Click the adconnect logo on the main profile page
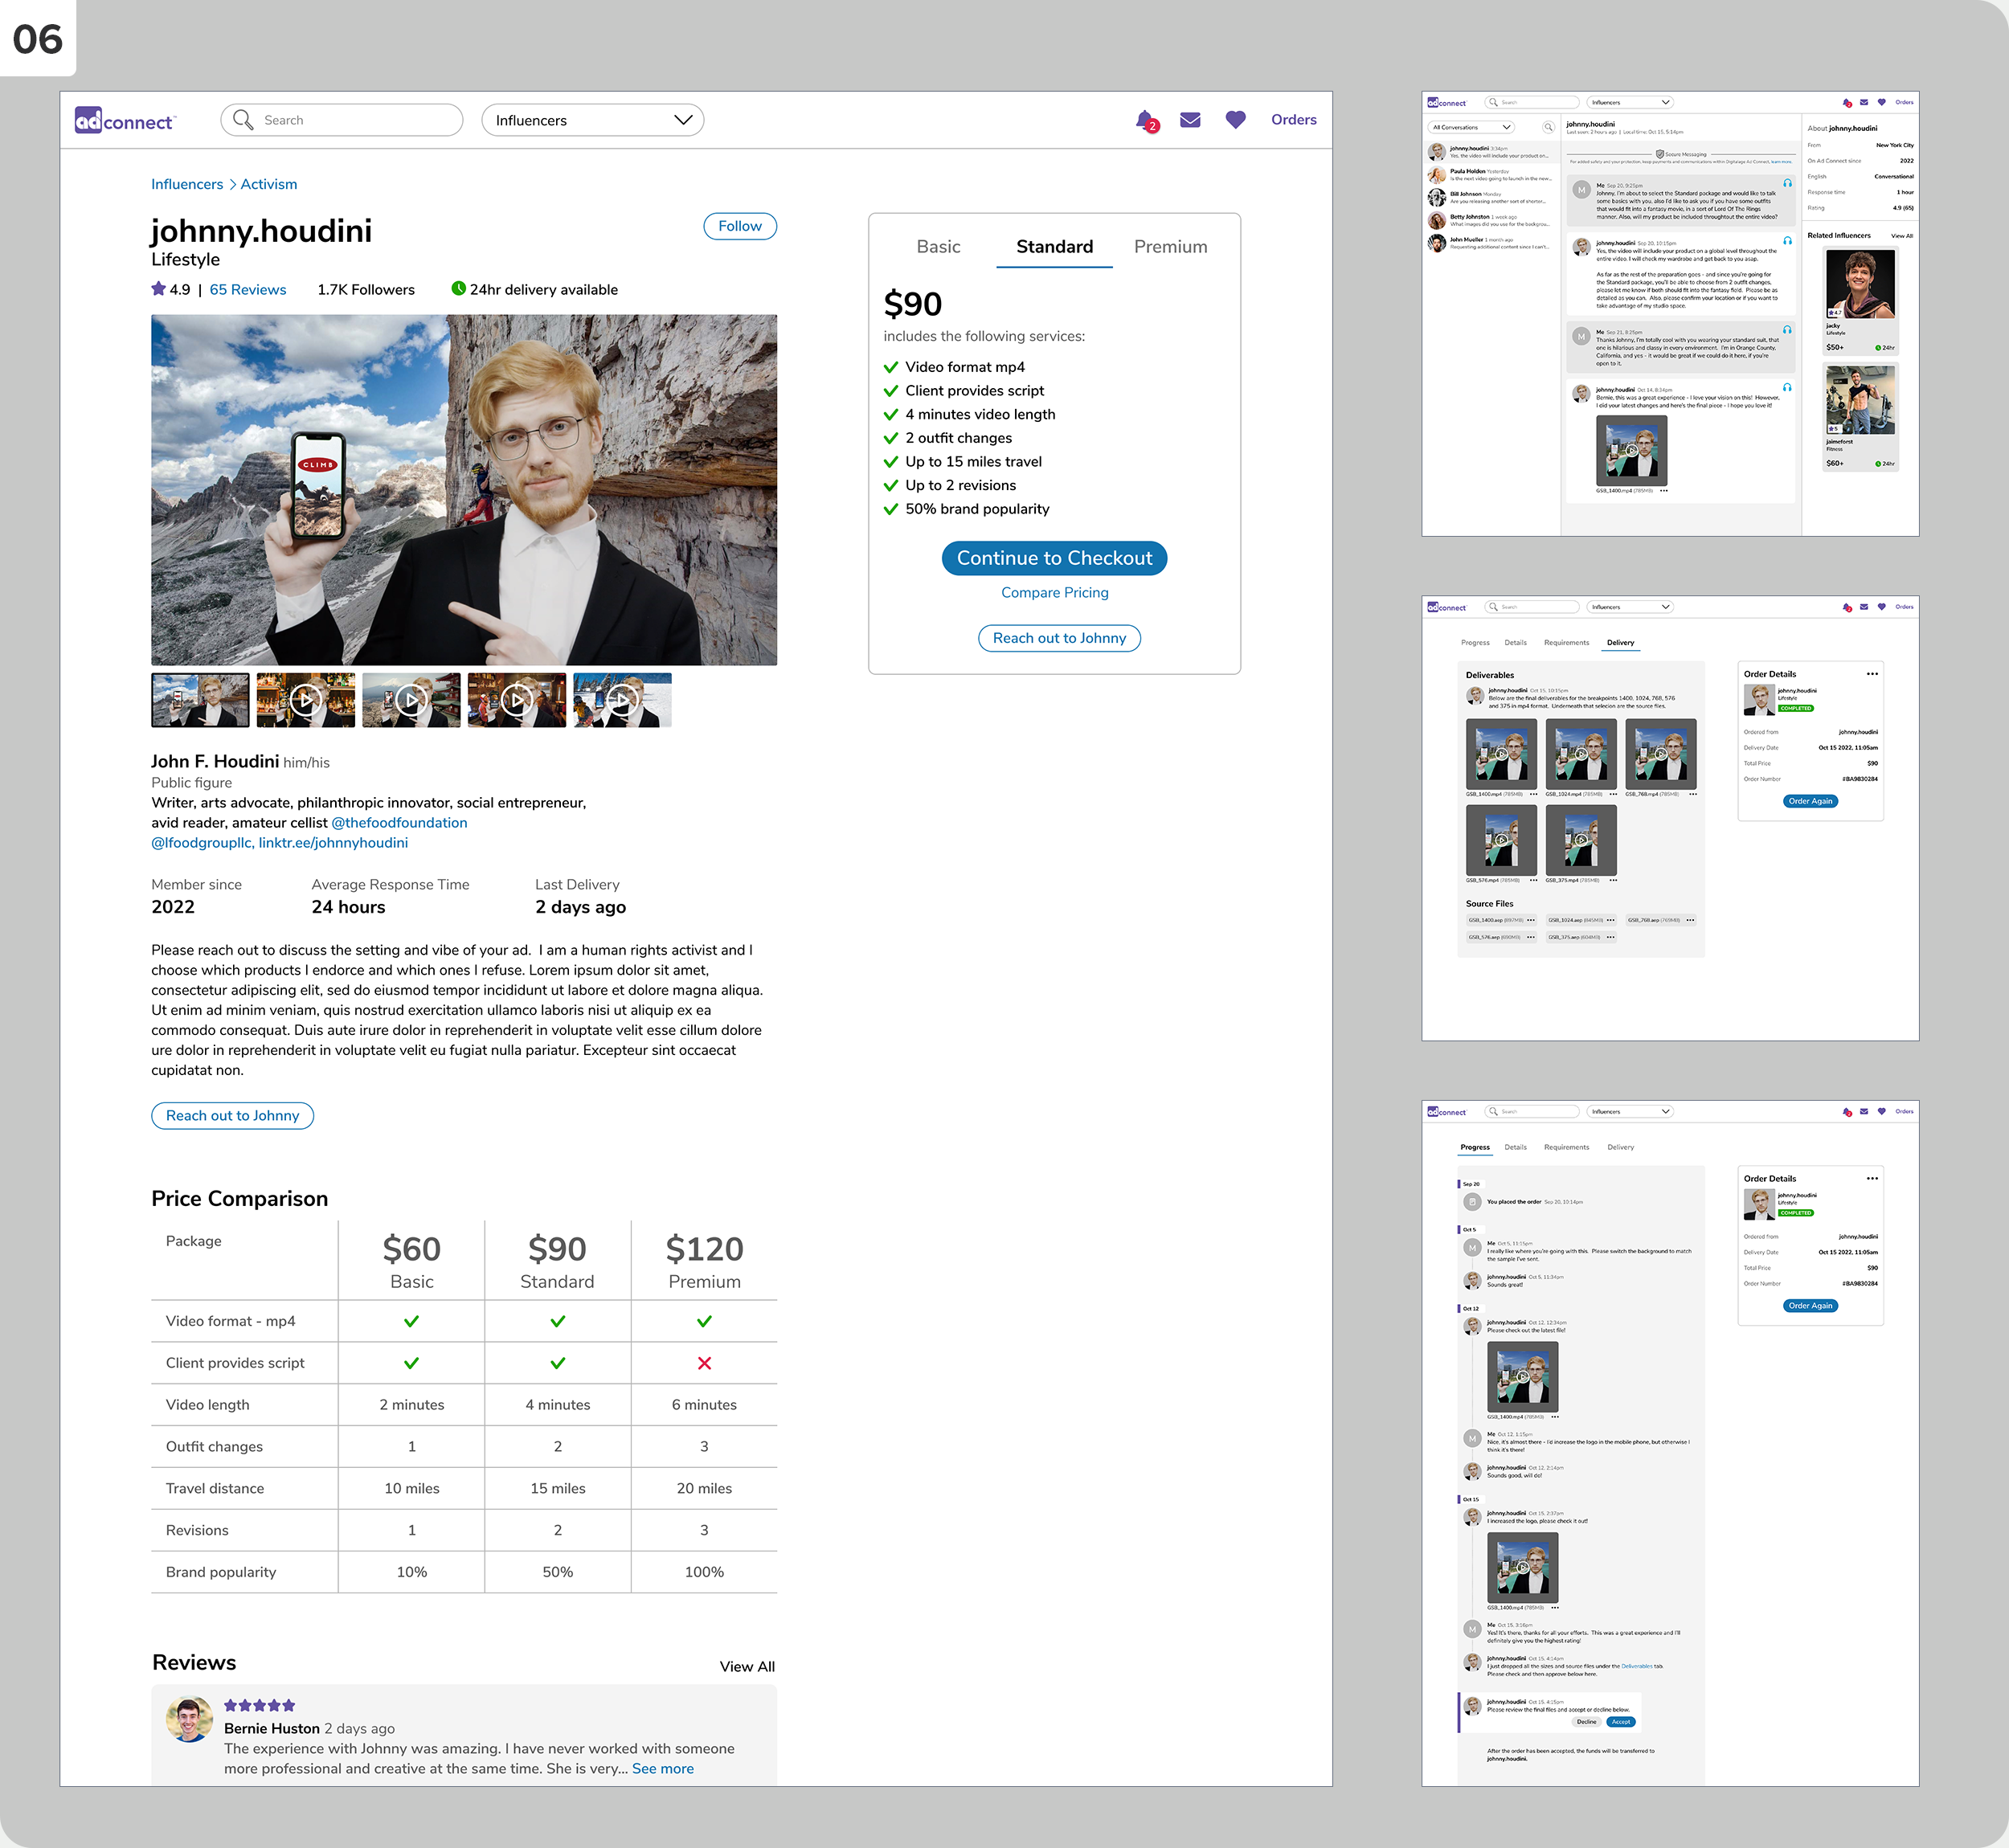This screenshot has width=2009, height=1848. pos(125,120)
